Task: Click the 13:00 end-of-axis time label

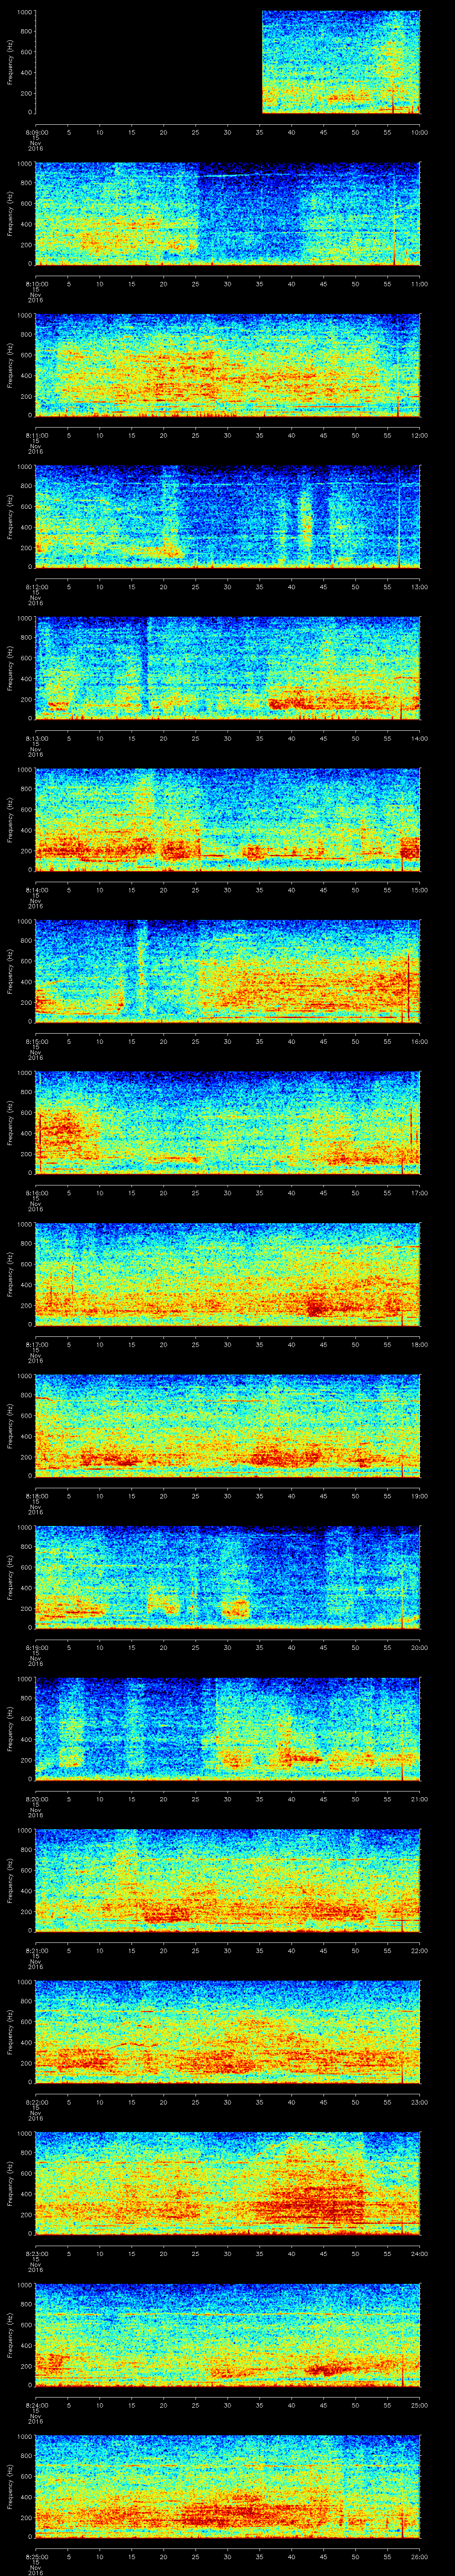Action: [420, 586]
